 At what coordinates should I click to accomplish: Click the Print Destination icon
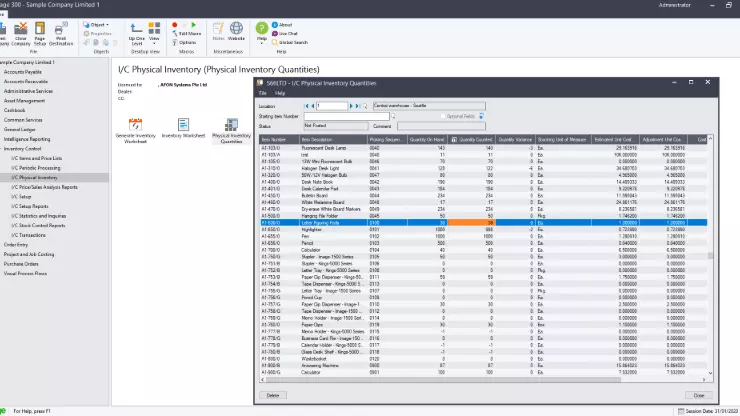pos(61,34)
